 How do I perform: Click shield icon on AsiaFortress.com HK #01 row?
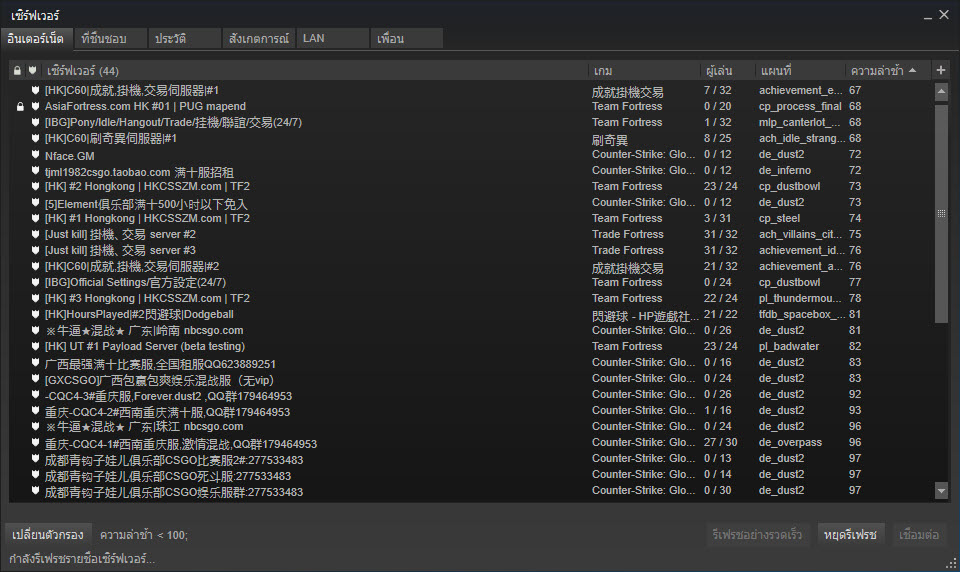(35, 107)
